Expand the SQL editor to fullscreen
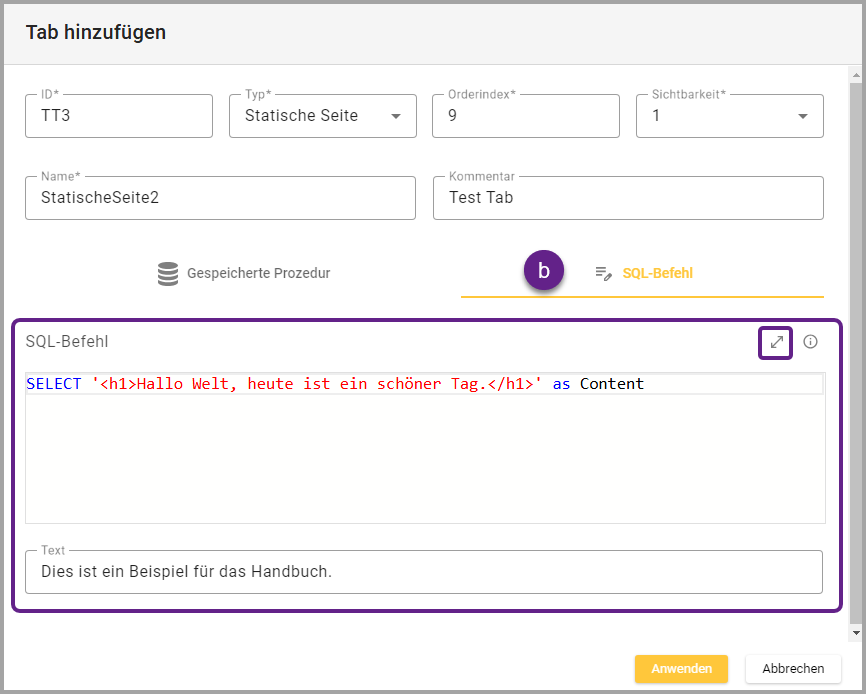866x694 pixels. click(776, 342)
